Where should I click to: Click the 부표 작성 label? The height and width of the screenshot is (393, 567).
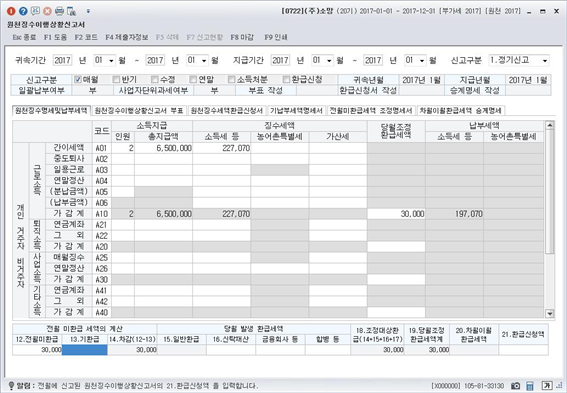click(x=266, y=90)
